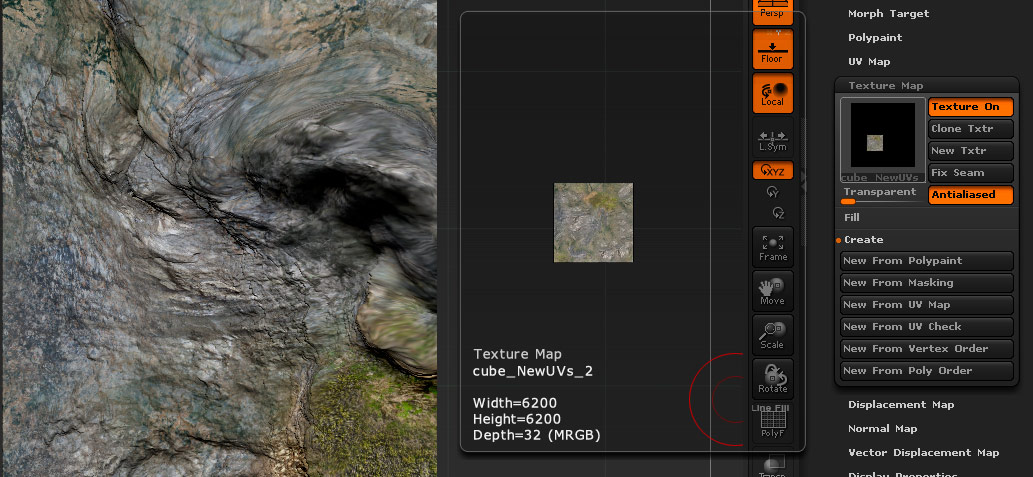This screenshot has width=1033, height=477.
Task: Click the Rotate canvas icon
Action: tap(772, 378)
